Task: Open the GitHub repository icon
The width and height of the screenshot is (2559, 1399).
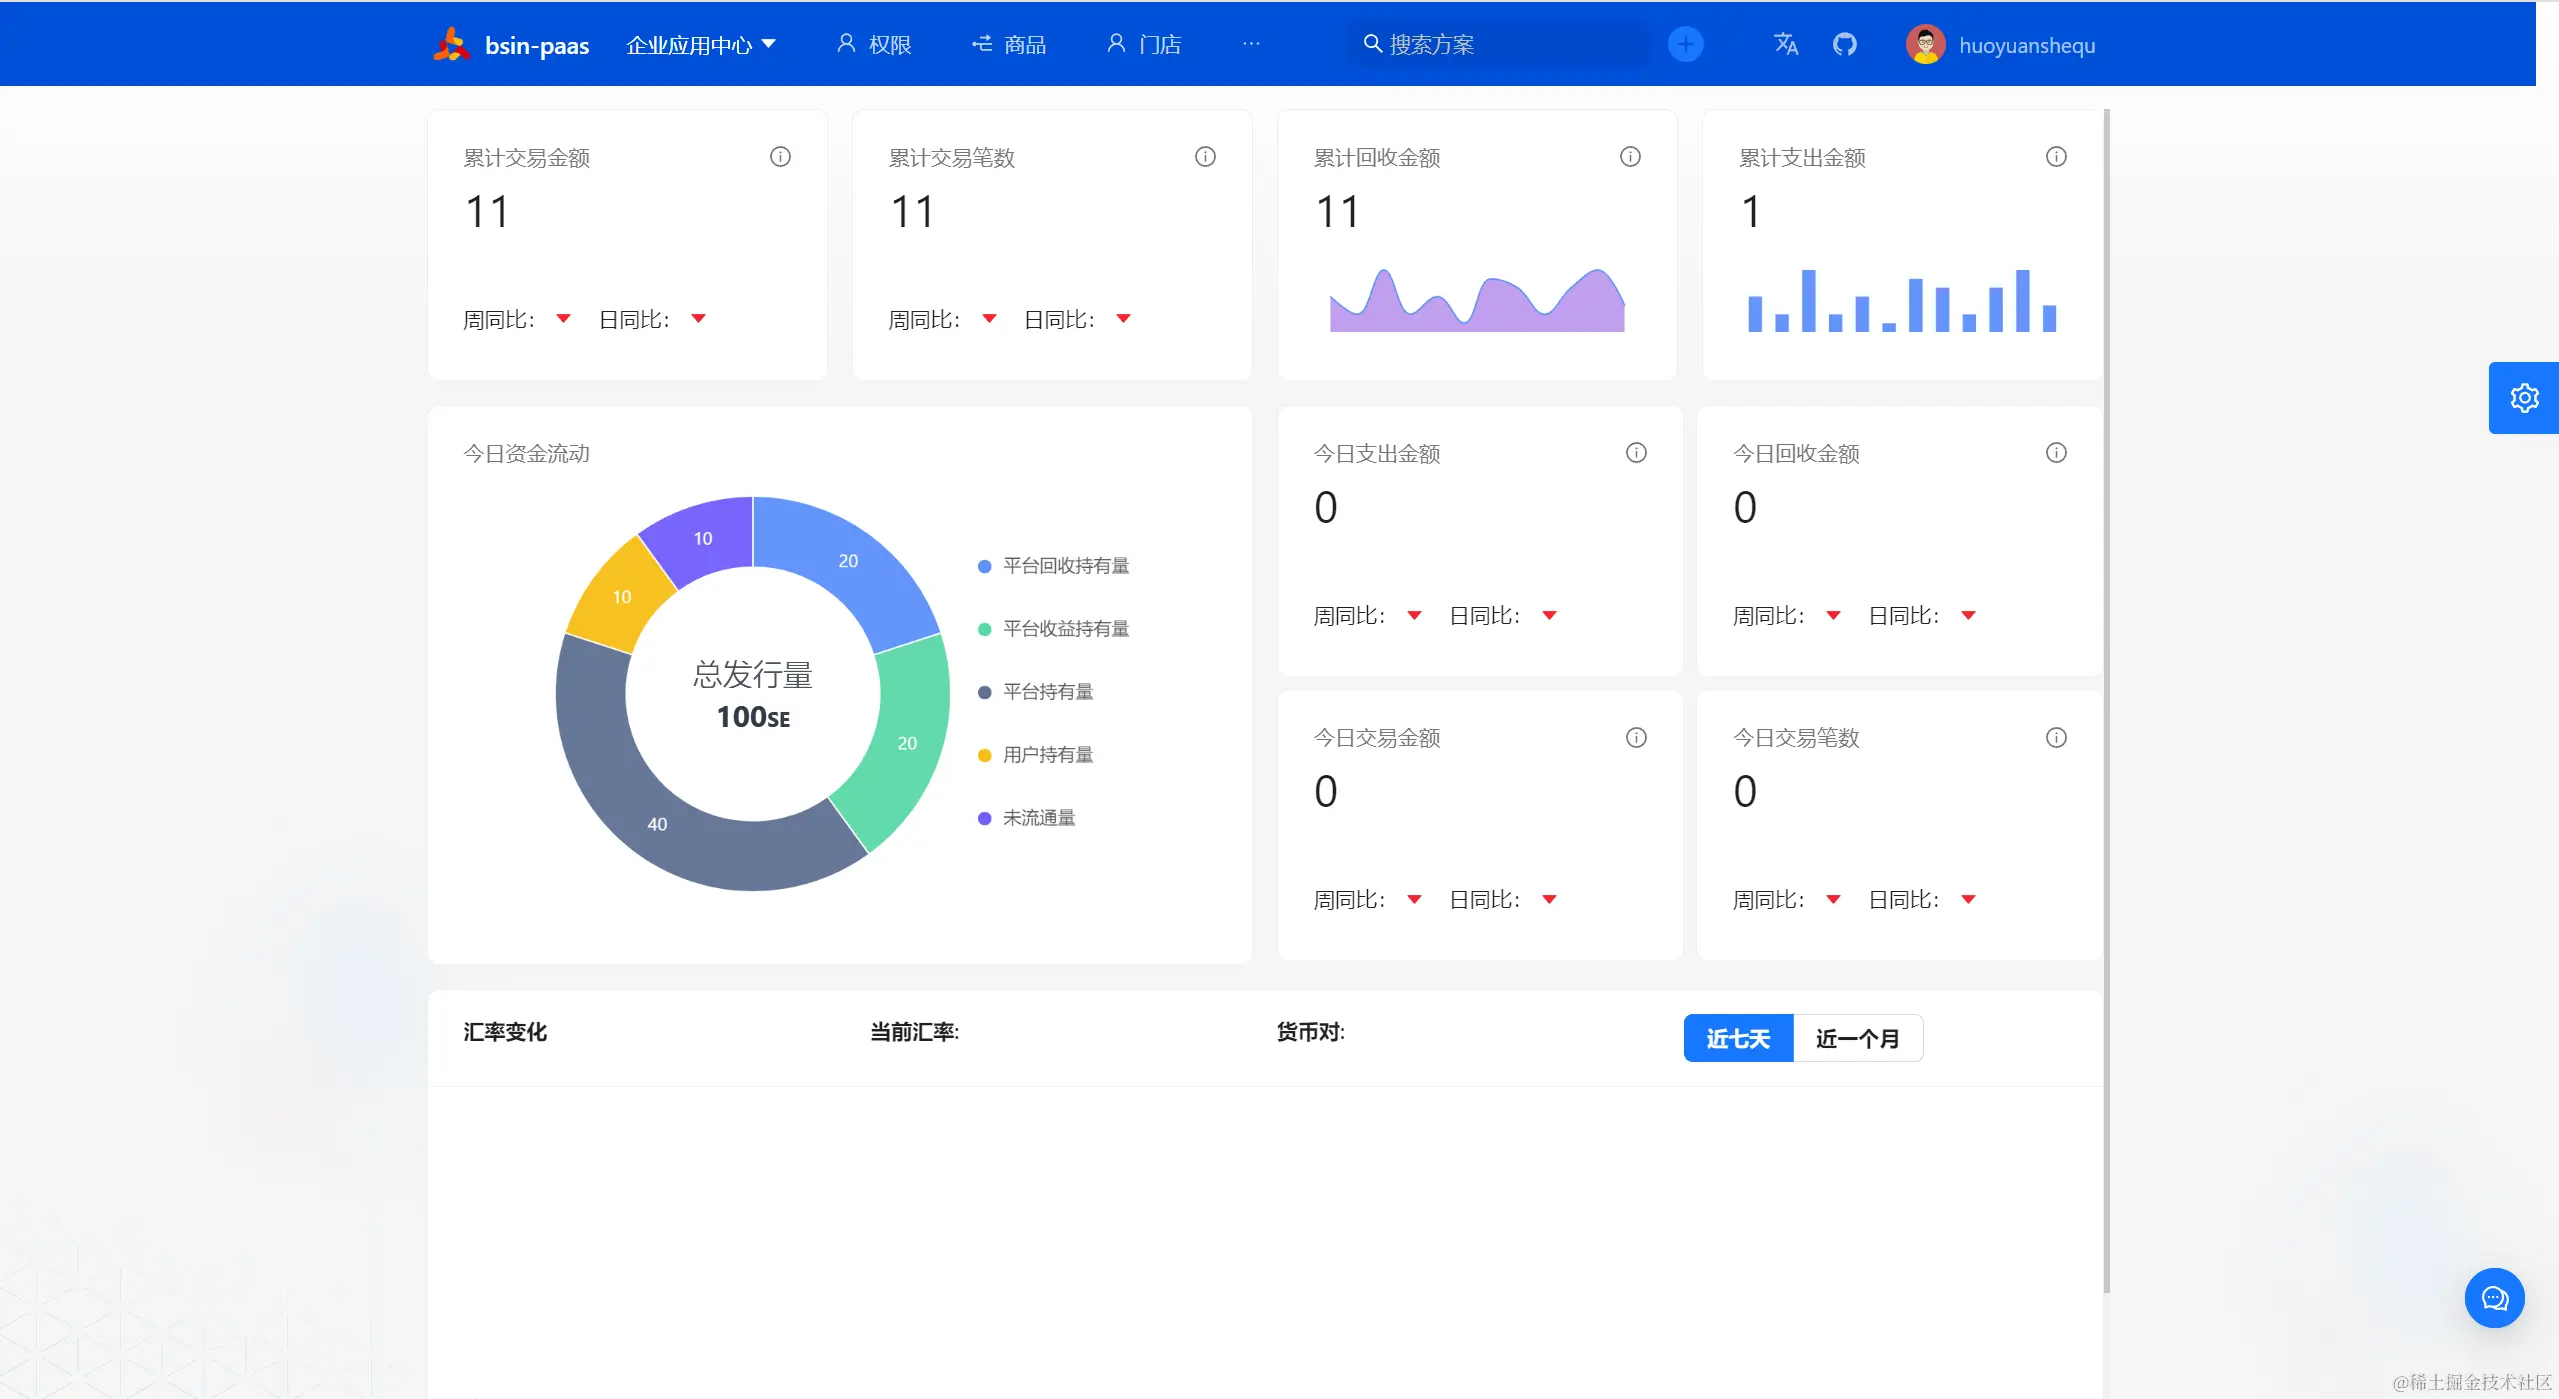Action: click(x=1844, y=44)
